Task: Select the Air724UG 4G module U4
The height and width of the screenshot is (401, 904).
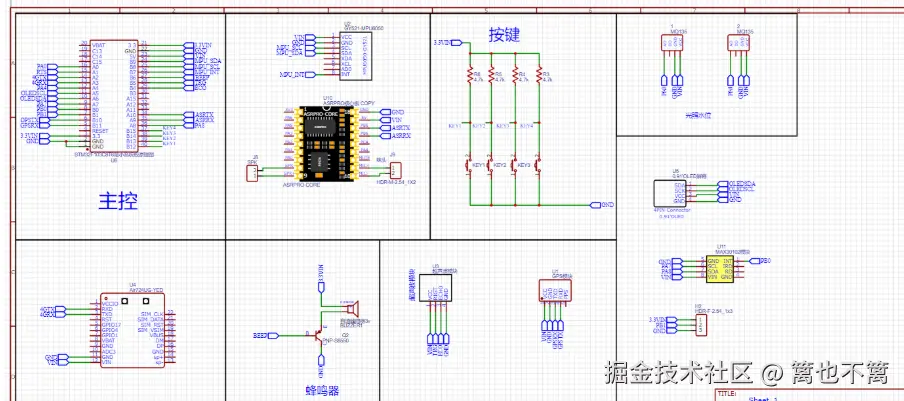Action: pyautogui.click(x=133, y=330)
